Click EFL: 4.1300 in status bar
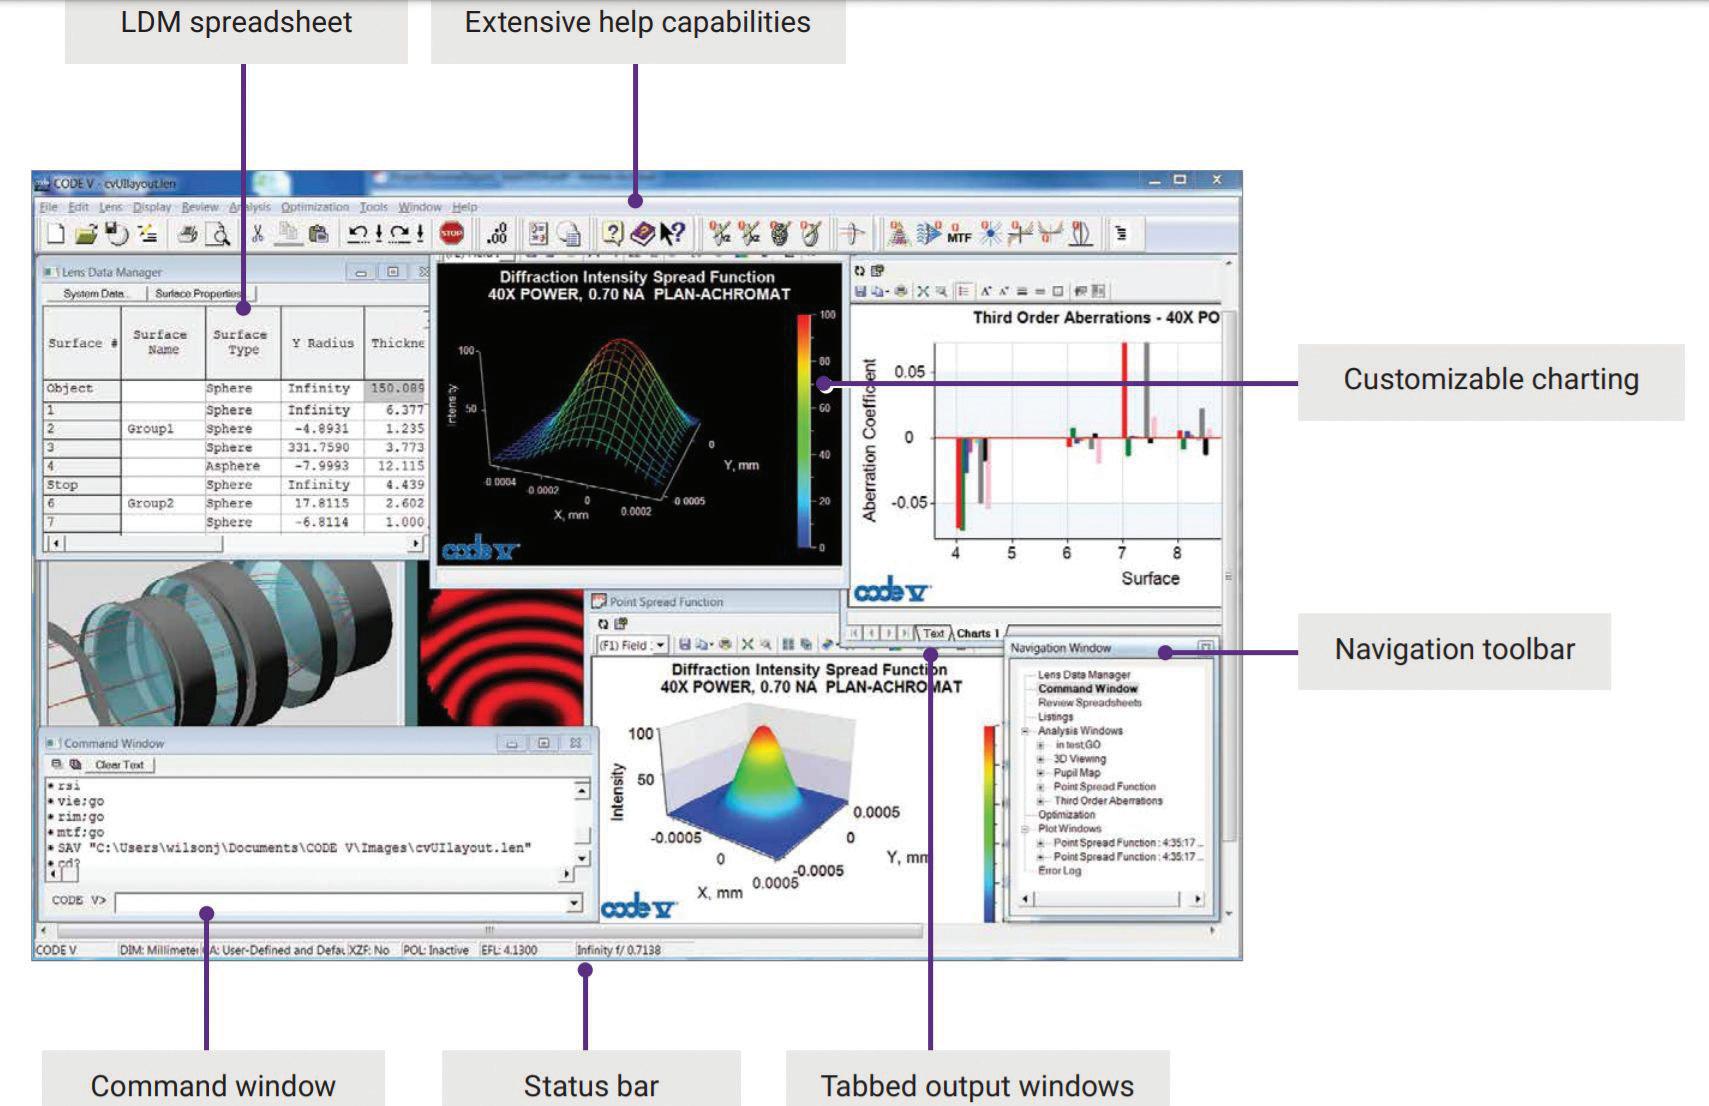 509,950
